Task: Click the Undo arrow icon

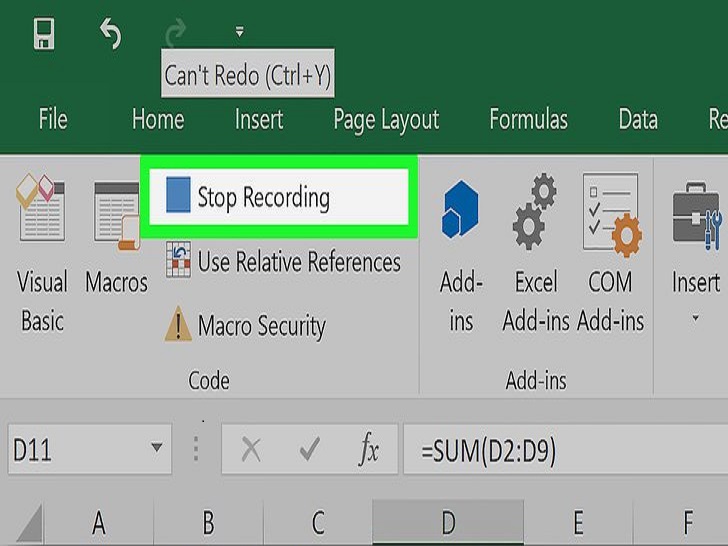Action: tap(110, 35)
